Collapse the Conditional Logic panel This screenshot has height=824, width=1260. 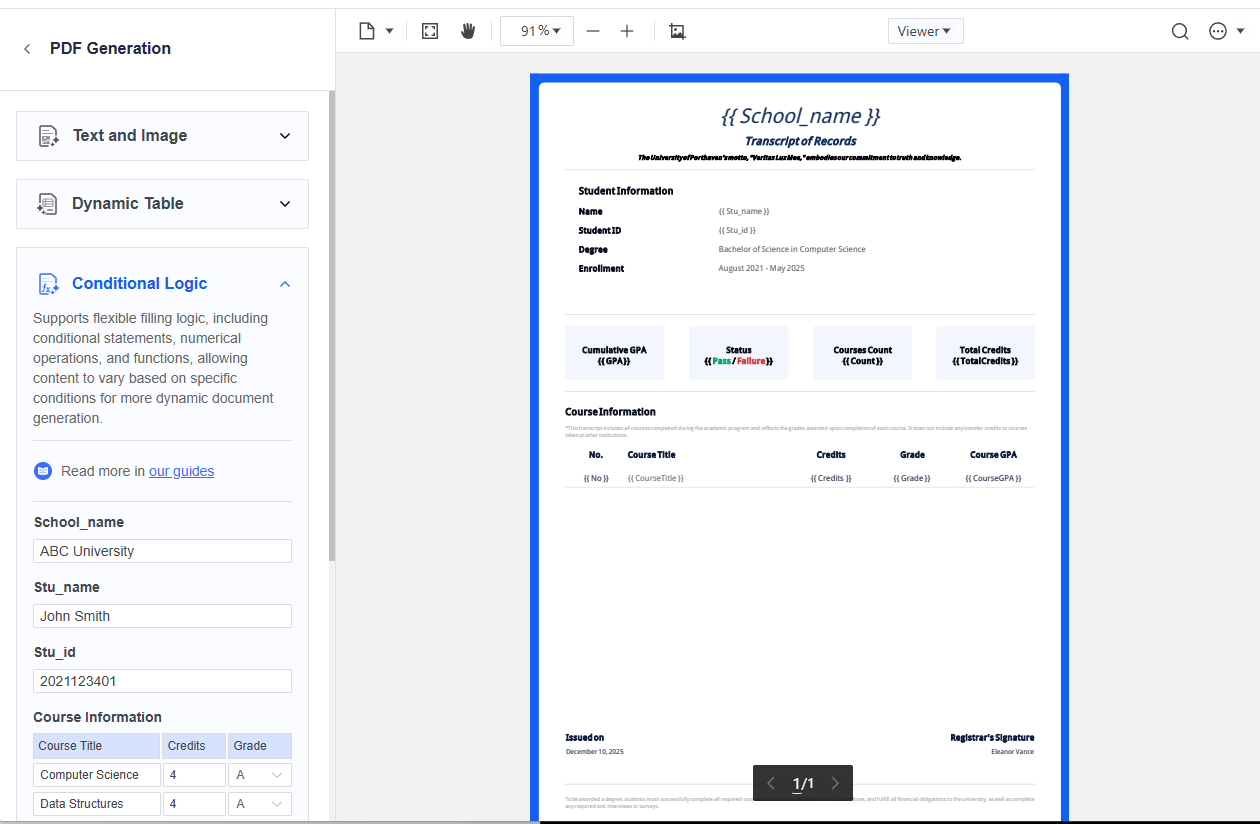(285, 283)
